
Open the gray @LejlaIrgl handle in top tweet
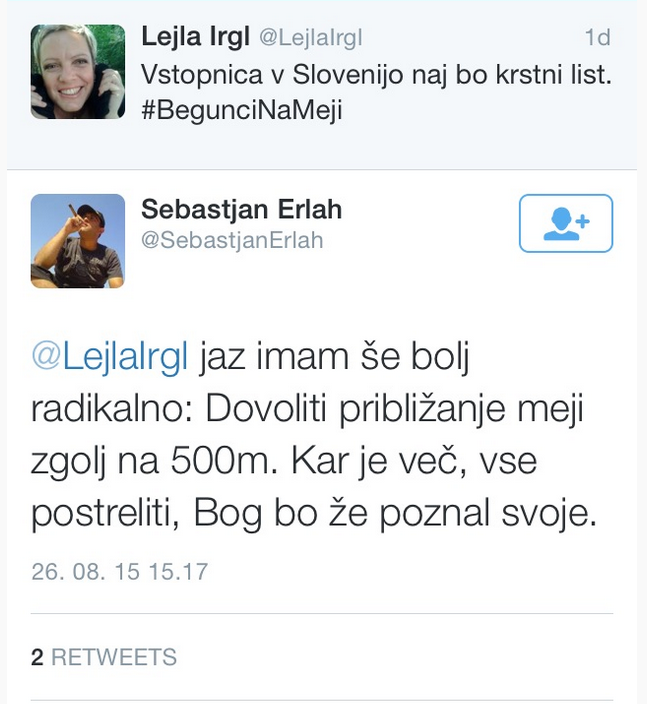click(x=310, y=39)
